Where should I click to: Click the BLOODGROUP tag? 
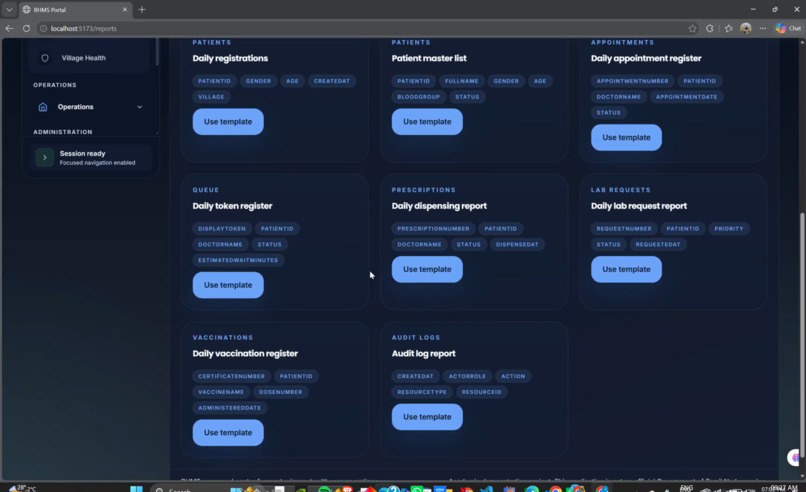pos(418,97)
